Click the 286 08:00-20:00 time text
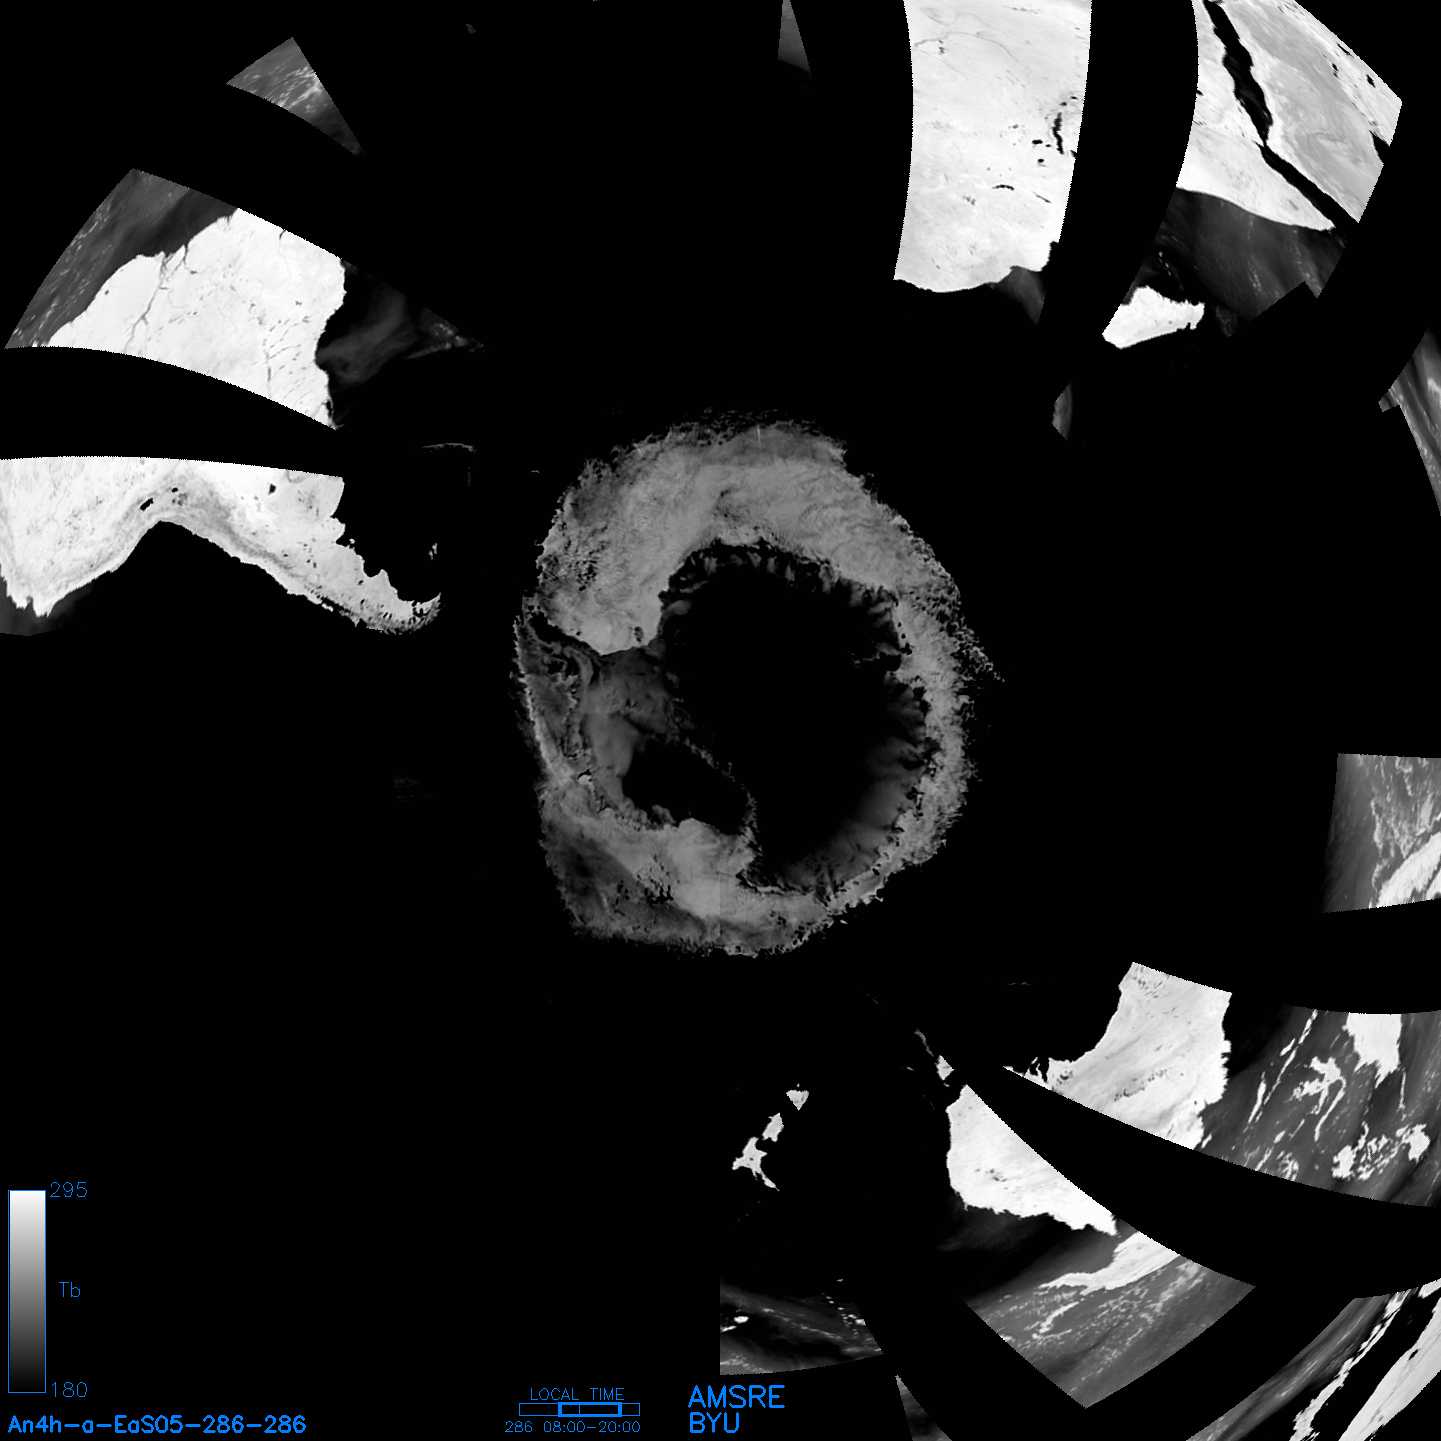Screen dimensions: 1441x1441 coord(573,1427)
